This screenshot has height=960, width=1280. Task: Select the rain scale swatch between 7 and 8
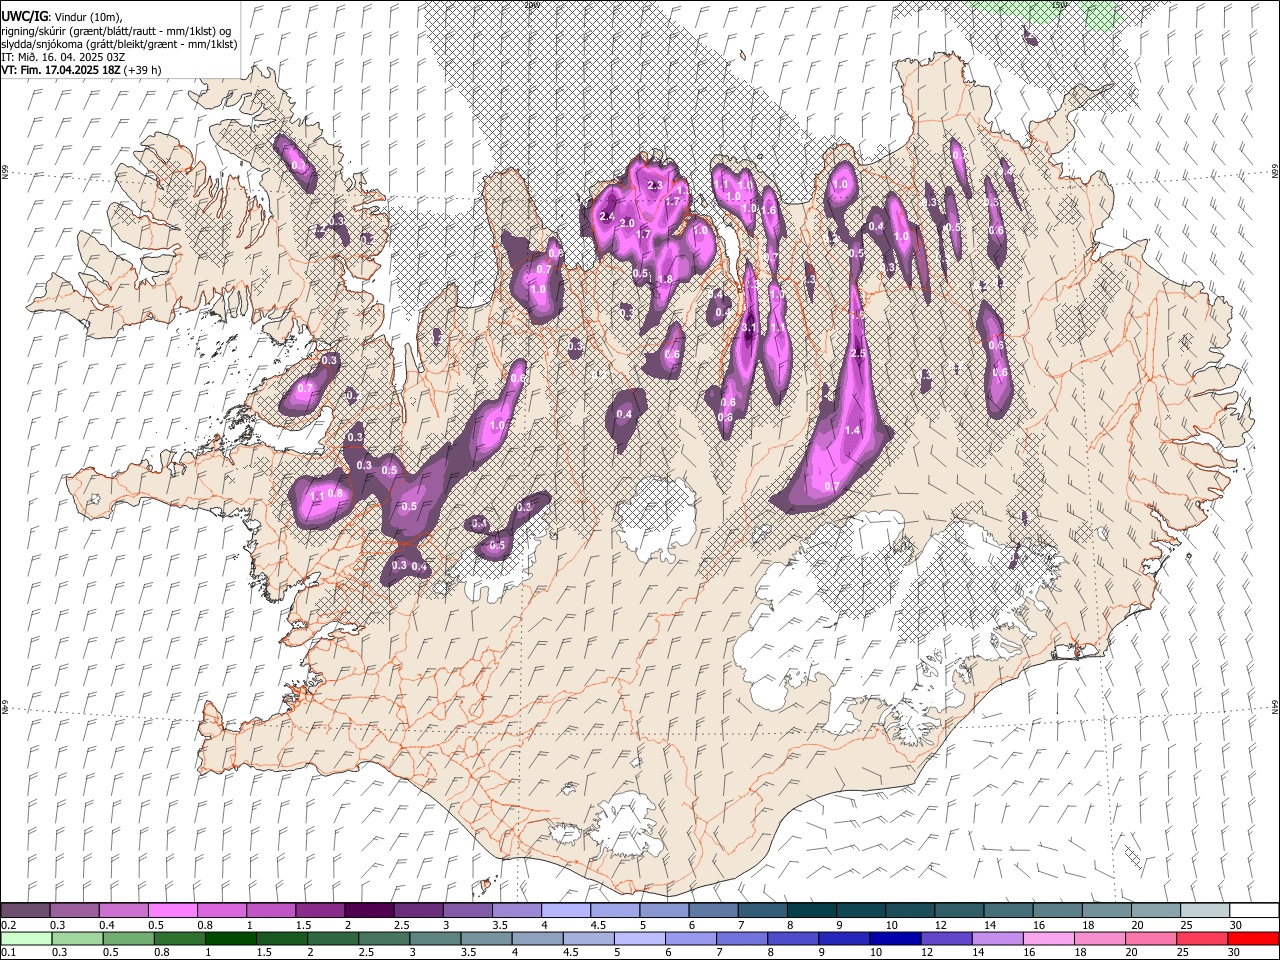pos(742,938)
